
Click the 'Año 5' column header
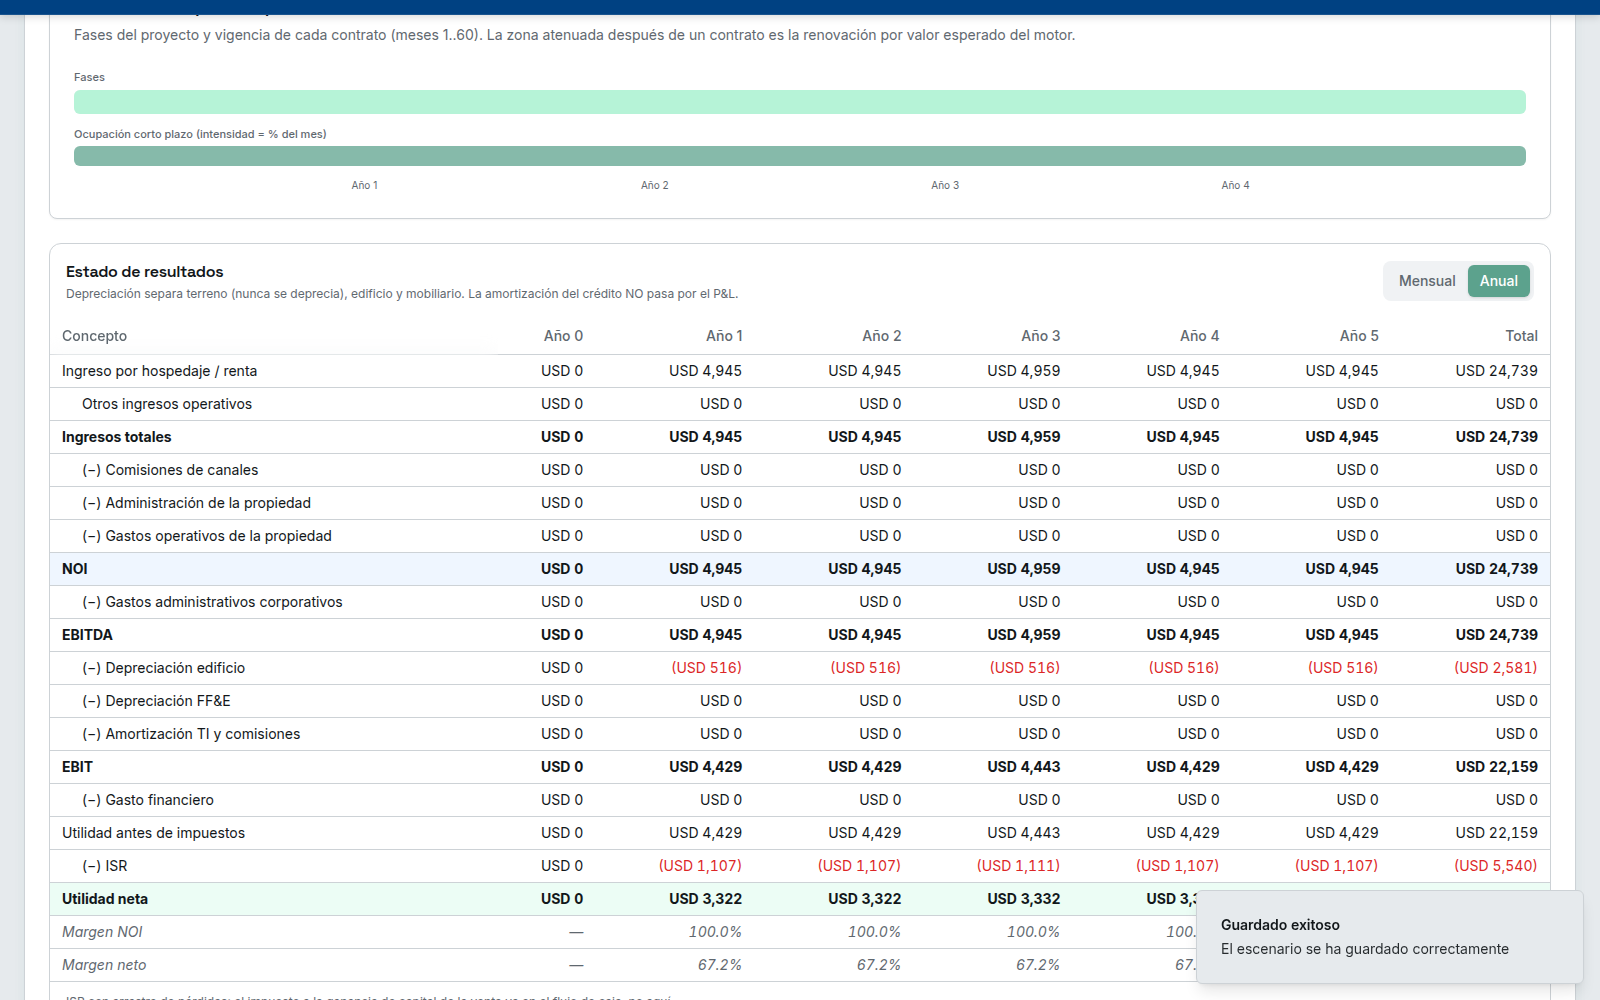pos(1359,336)
